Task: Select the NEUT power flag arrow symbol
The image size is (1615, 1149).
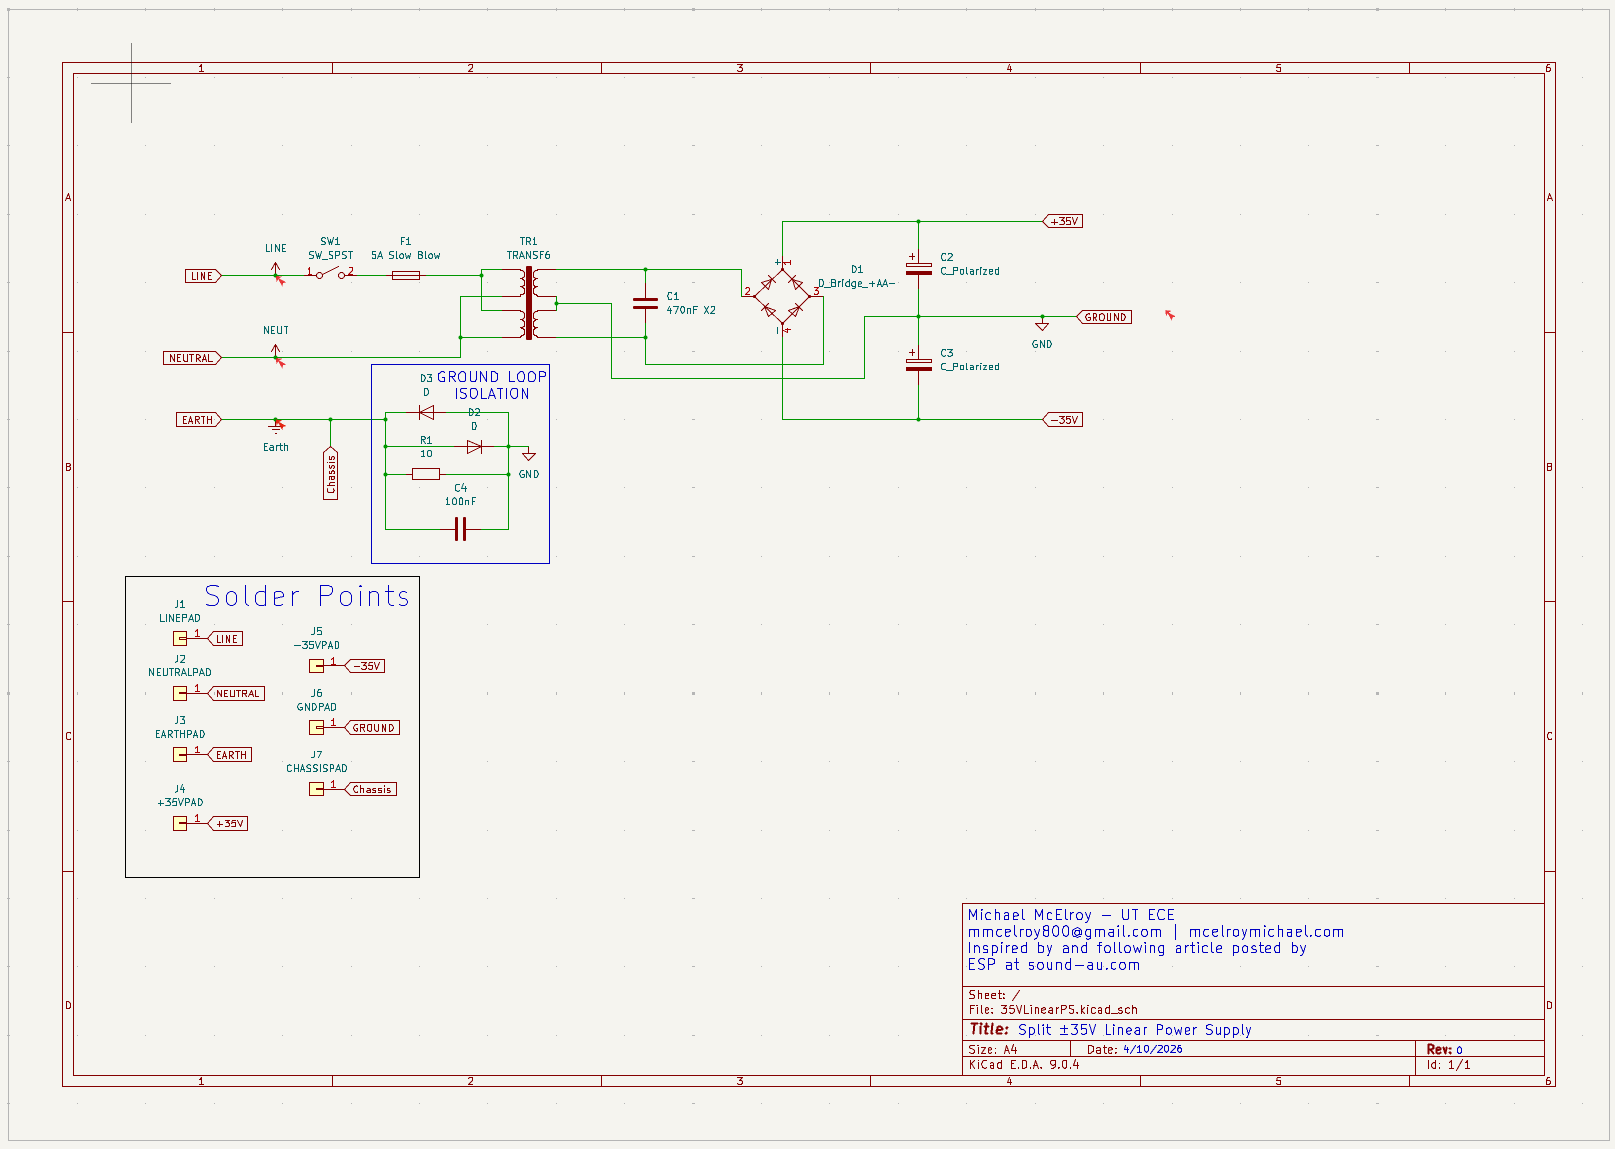Action: tap(276, 352)
